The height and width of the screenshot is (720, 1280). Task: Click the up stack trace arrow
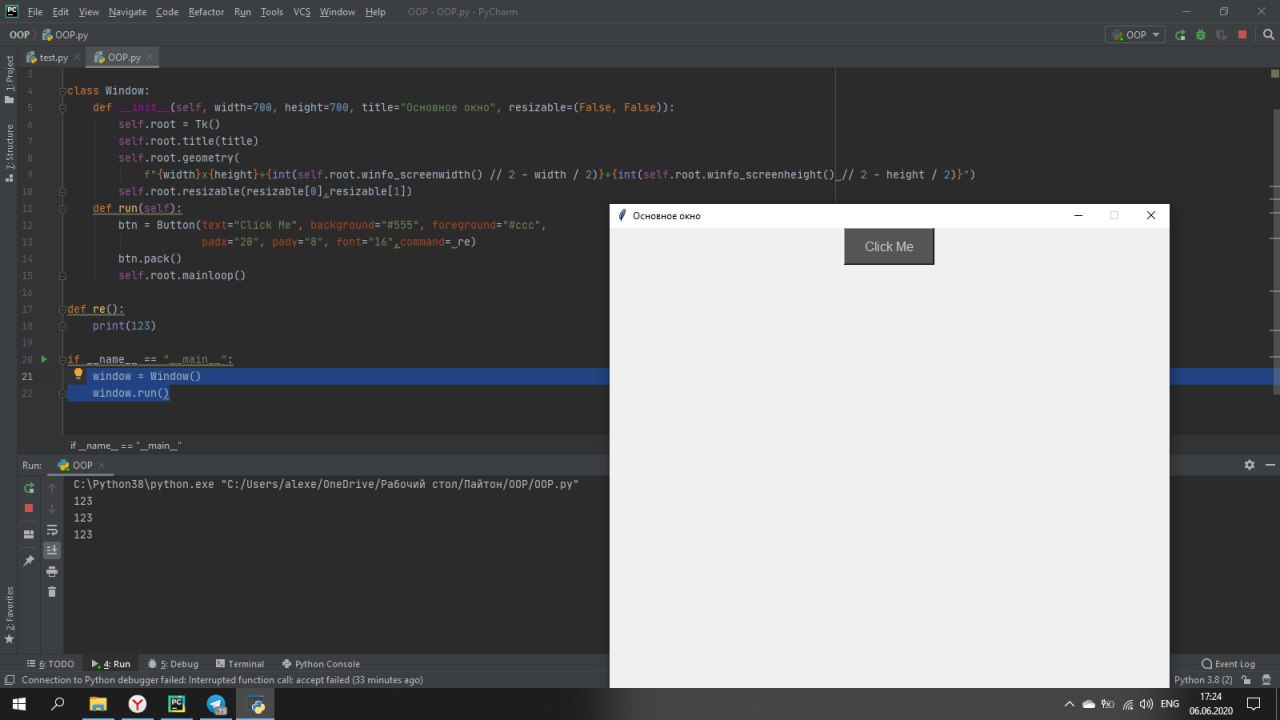click(x=52, y=488)
